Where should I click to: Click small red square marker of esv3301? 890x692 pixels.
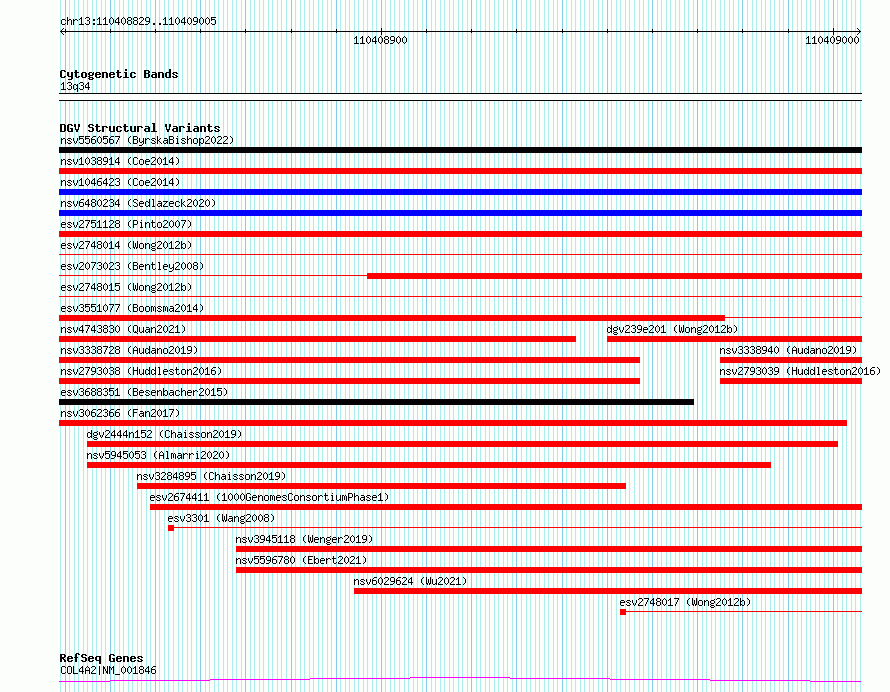tap(171, 529)
